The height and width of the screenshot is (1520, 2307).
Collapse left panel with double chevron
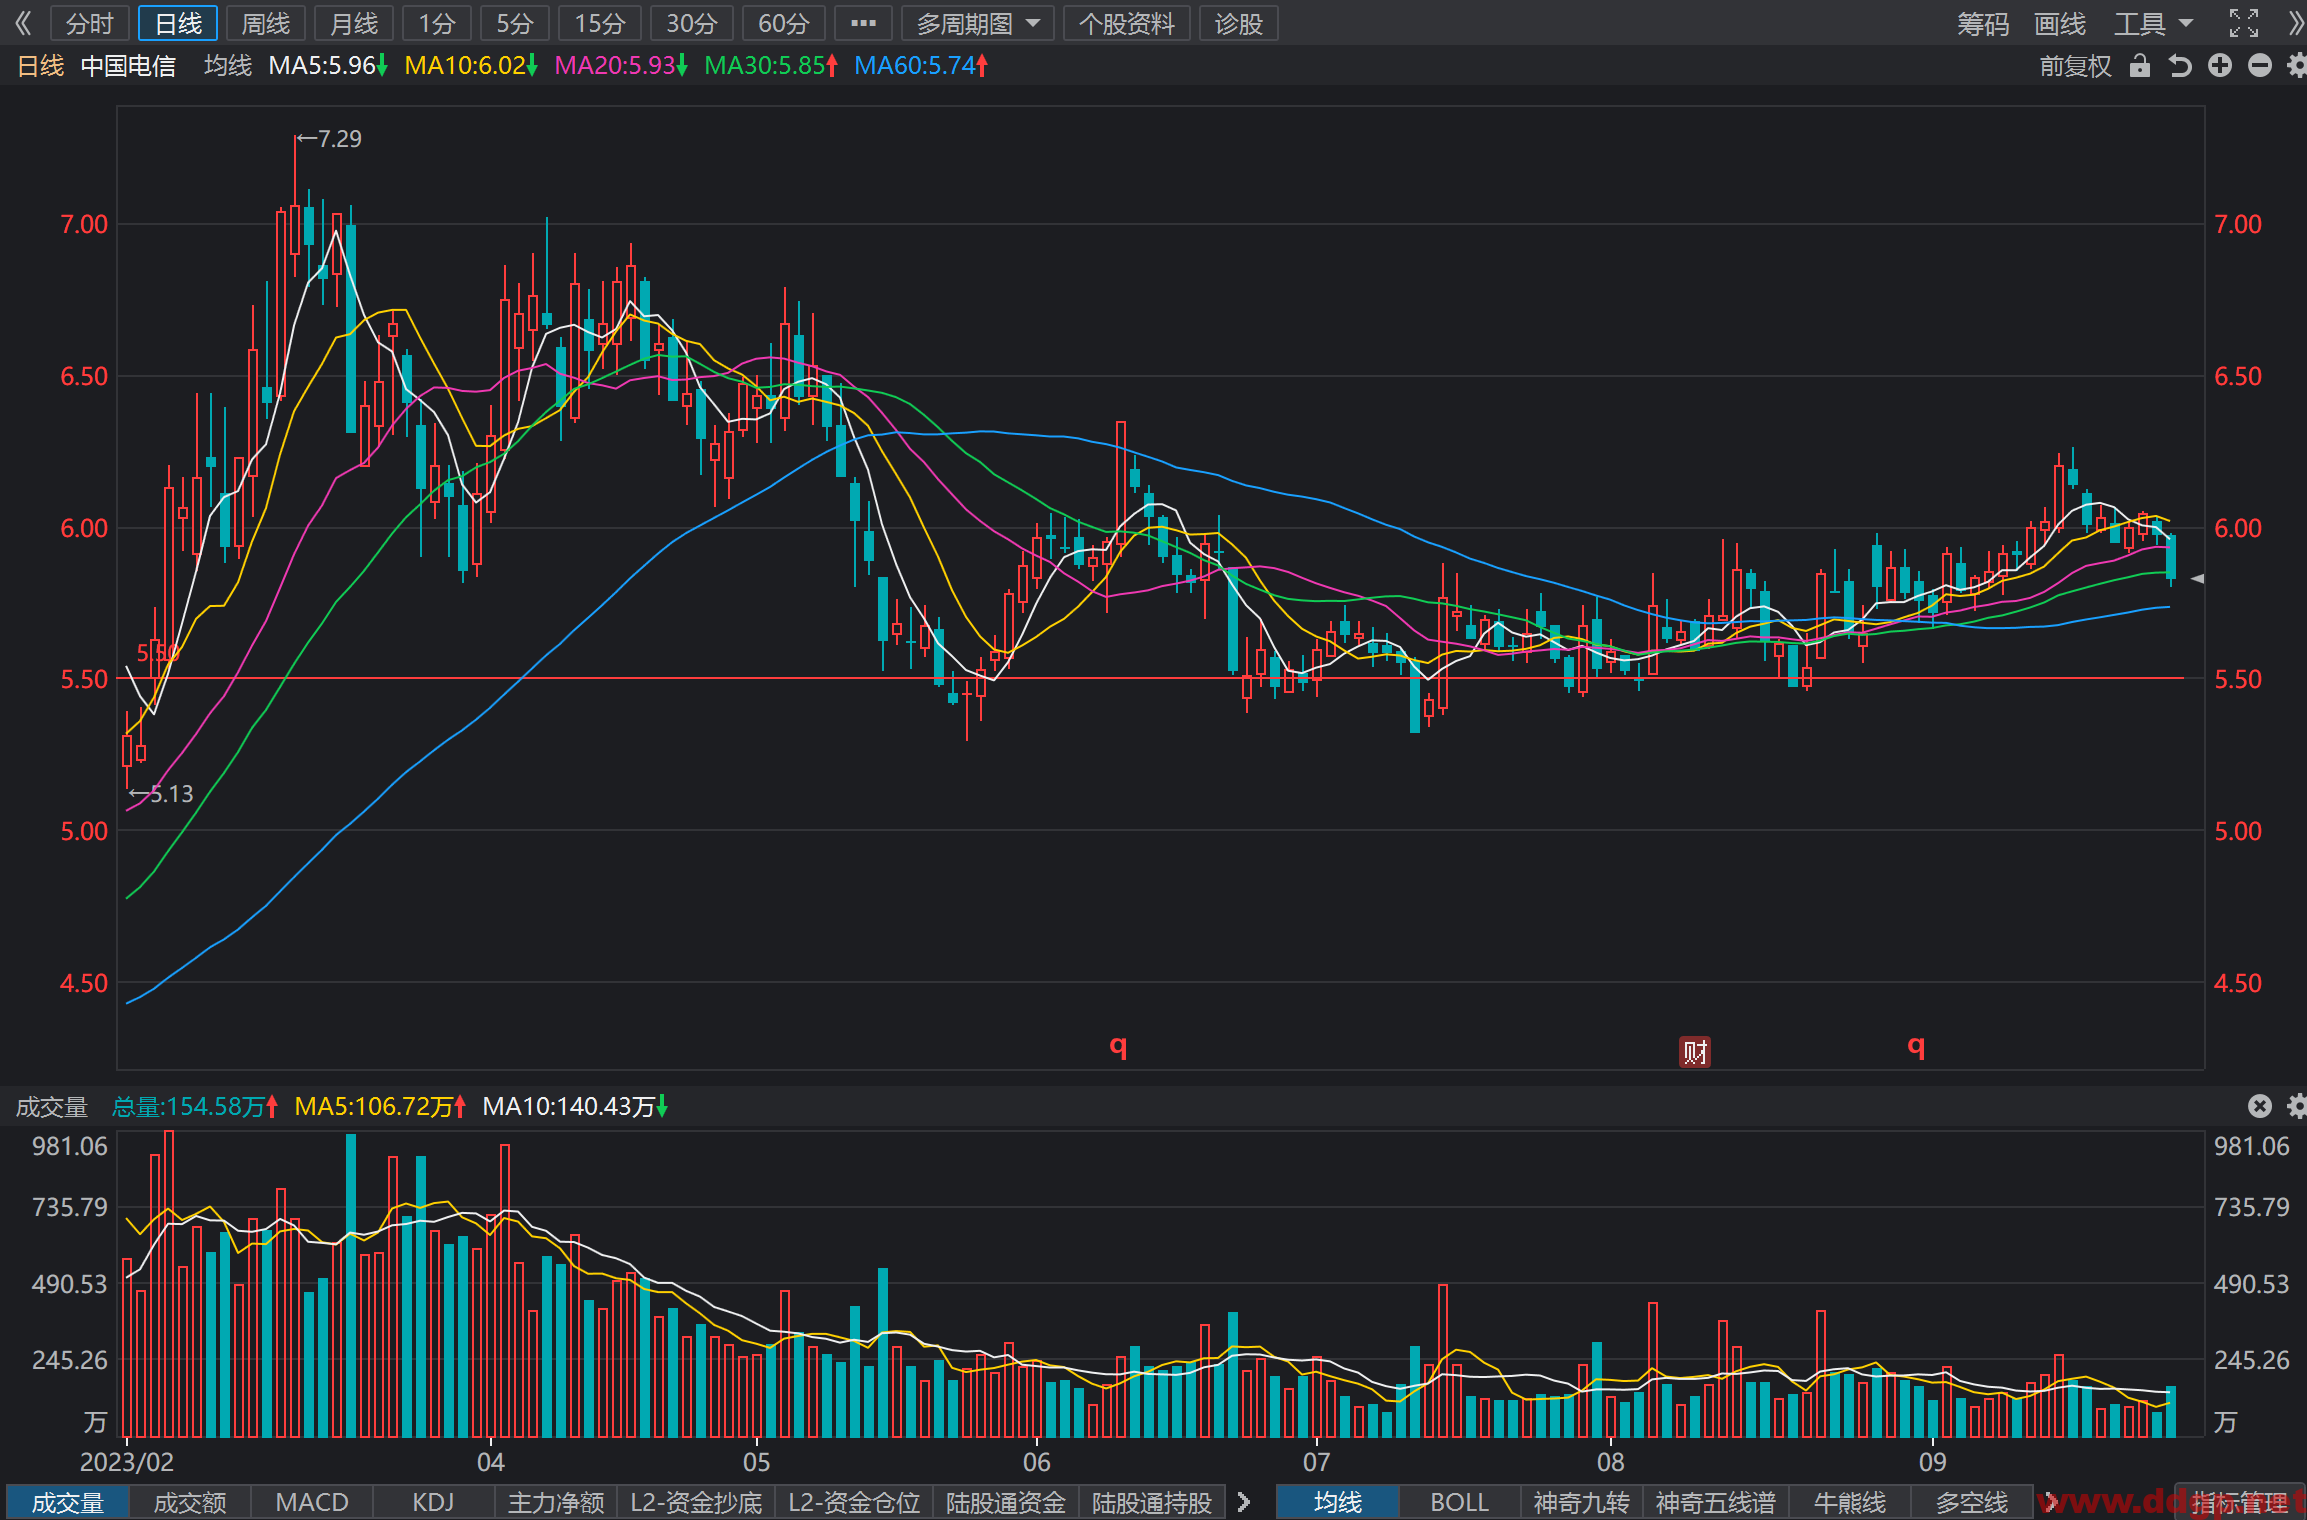pos(22,23)
